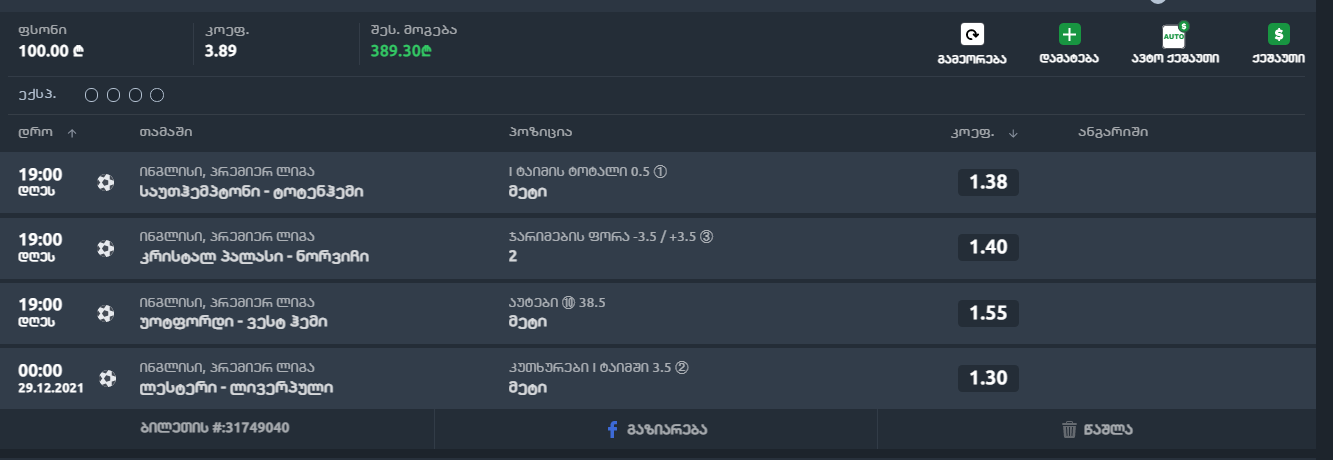Click the 1.55 odds box
Screen dimensions: 1333x460
coord(988,313)
